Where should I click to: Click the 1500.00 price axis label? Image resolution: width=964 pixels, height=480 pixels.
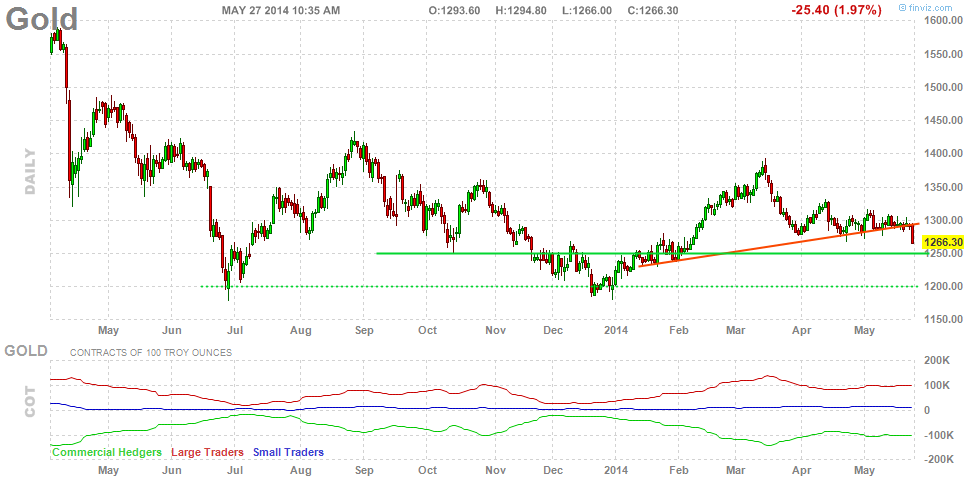pyautogui.click(x=943, y=88)
